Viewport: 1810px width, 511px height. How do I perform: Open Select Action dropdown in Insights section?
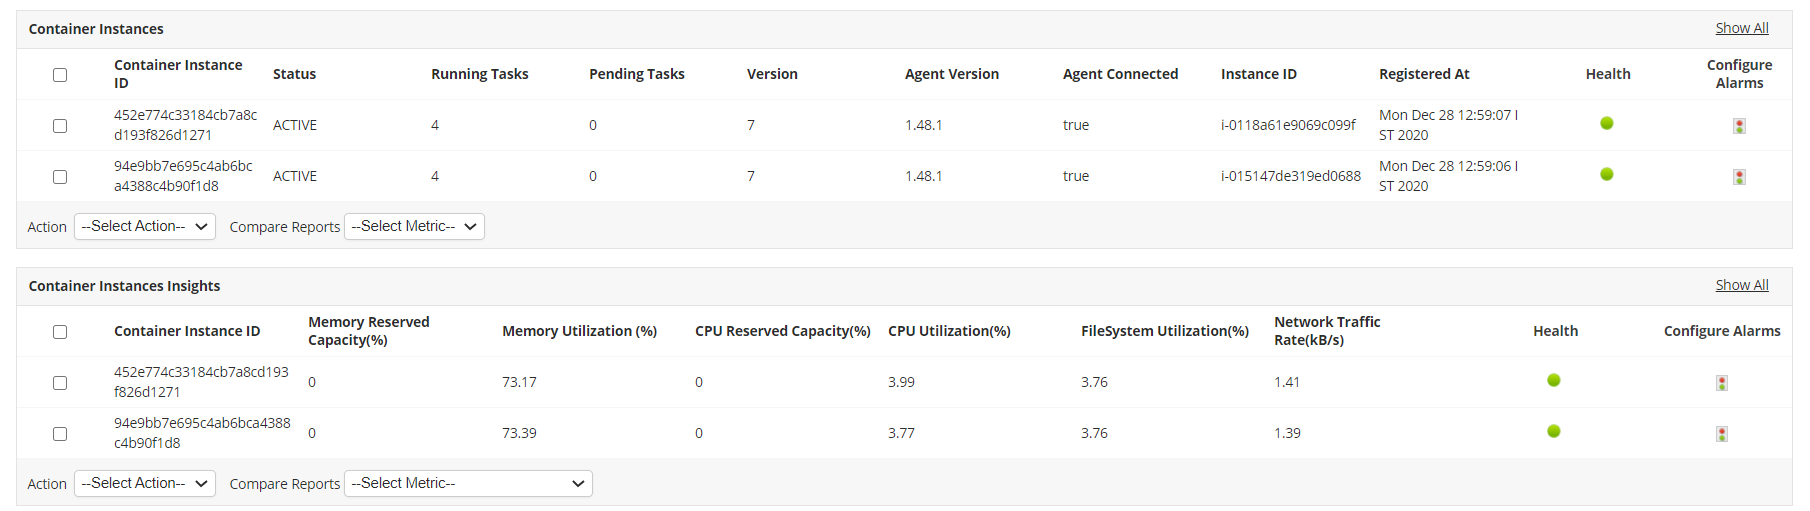[x=145, y=484]
